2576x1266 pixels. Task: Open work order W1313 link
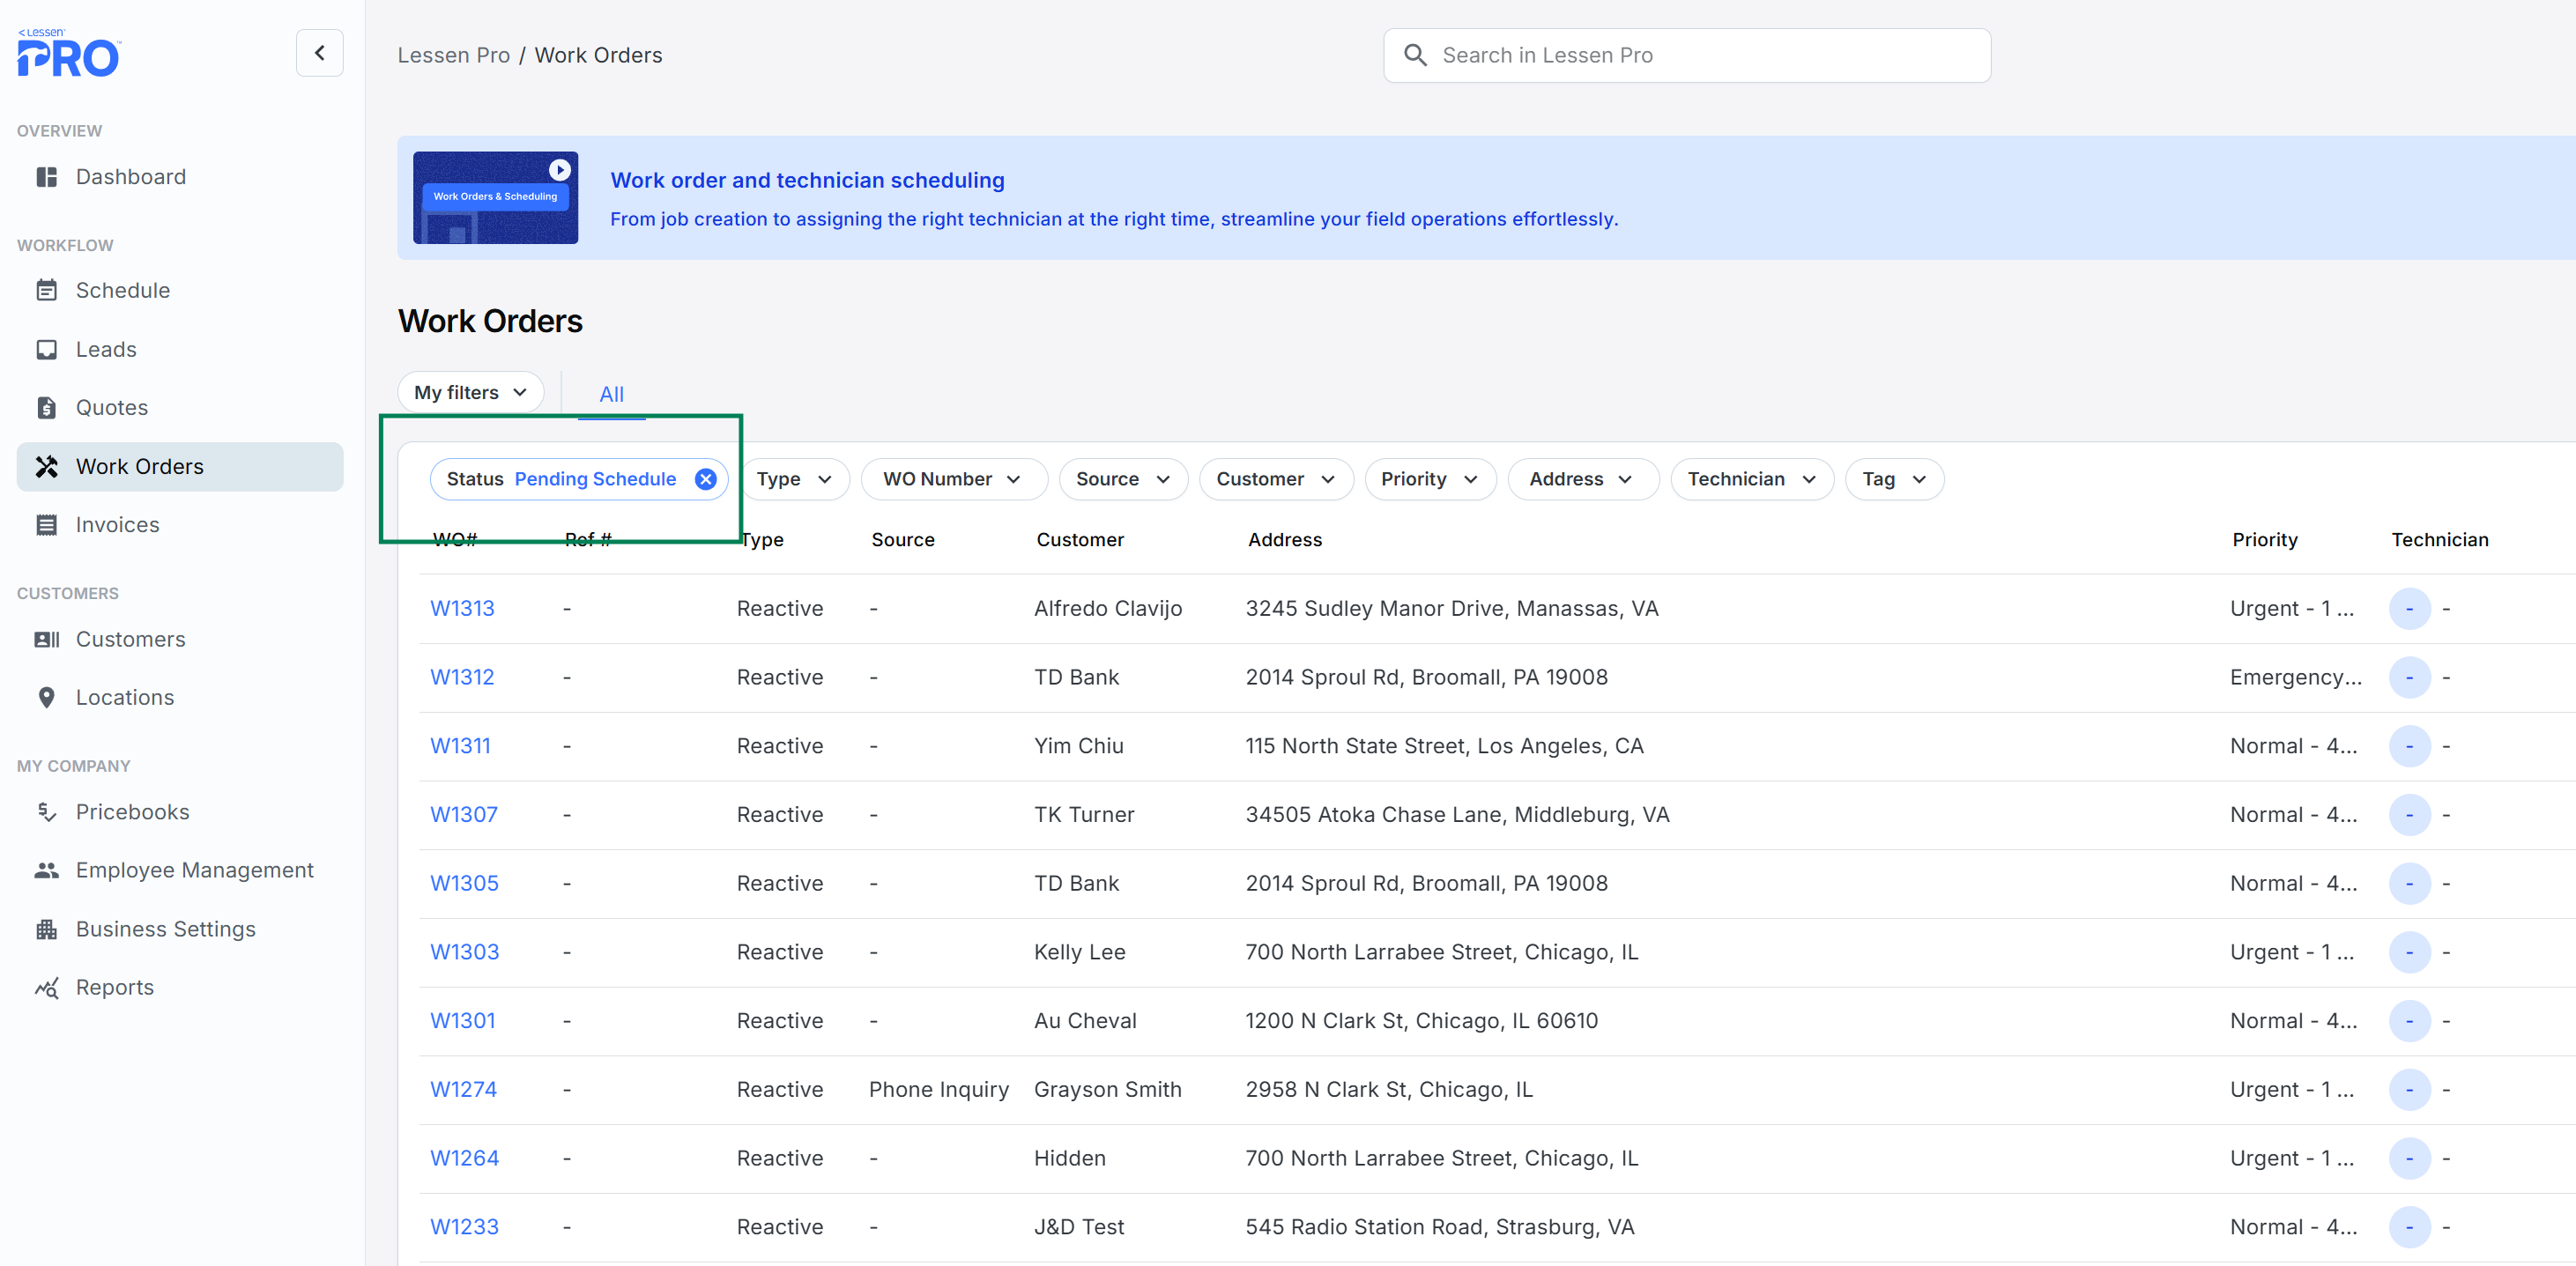[x=462, y=608]
